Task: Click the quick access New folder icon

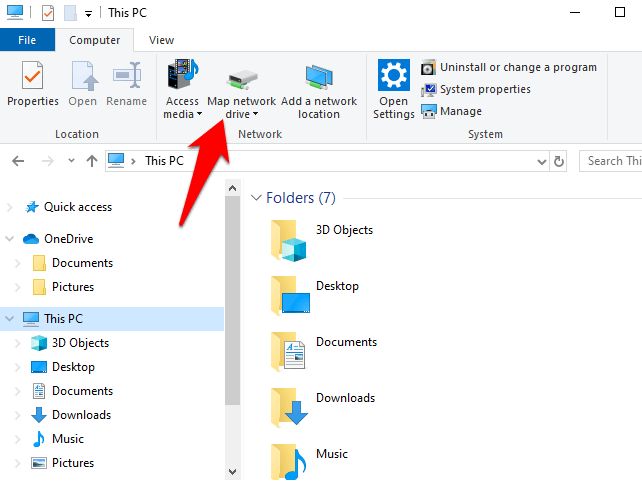Action: click(x=70, y=13)
